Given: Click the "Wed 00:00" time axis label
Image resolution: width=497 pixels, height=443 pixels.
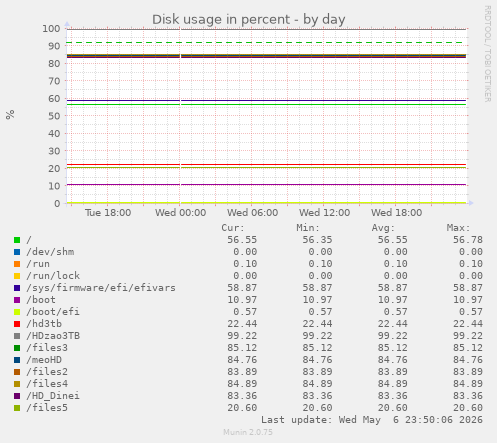Looking at the screenshot, I should click(180, 213).
